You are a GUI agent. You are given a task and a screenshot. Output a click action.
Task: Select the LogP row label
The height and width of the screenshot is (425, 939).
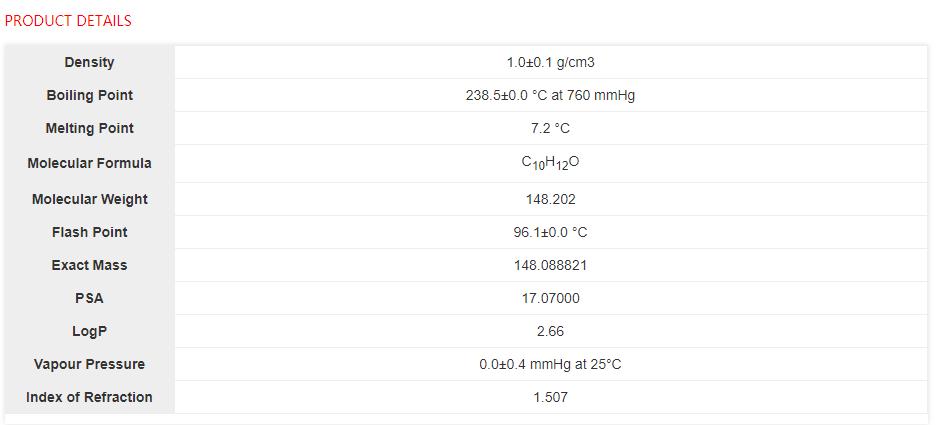point(89,331)
